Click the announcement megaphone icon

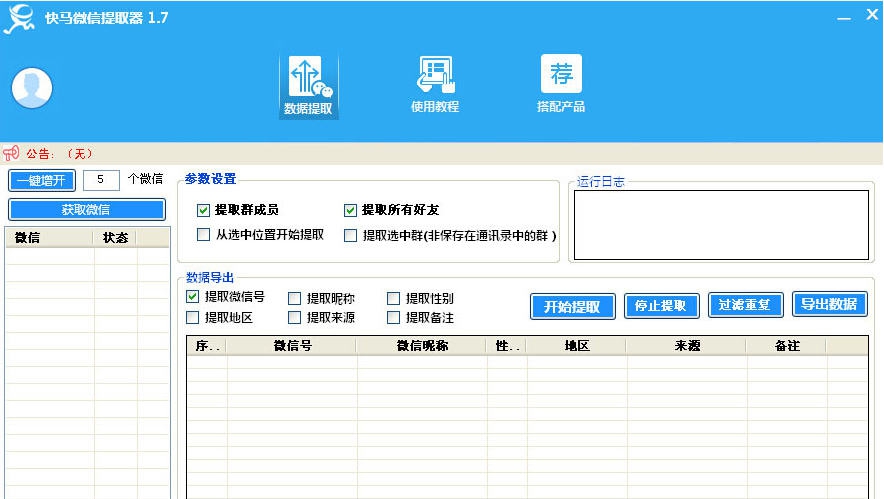coord(11,153)
